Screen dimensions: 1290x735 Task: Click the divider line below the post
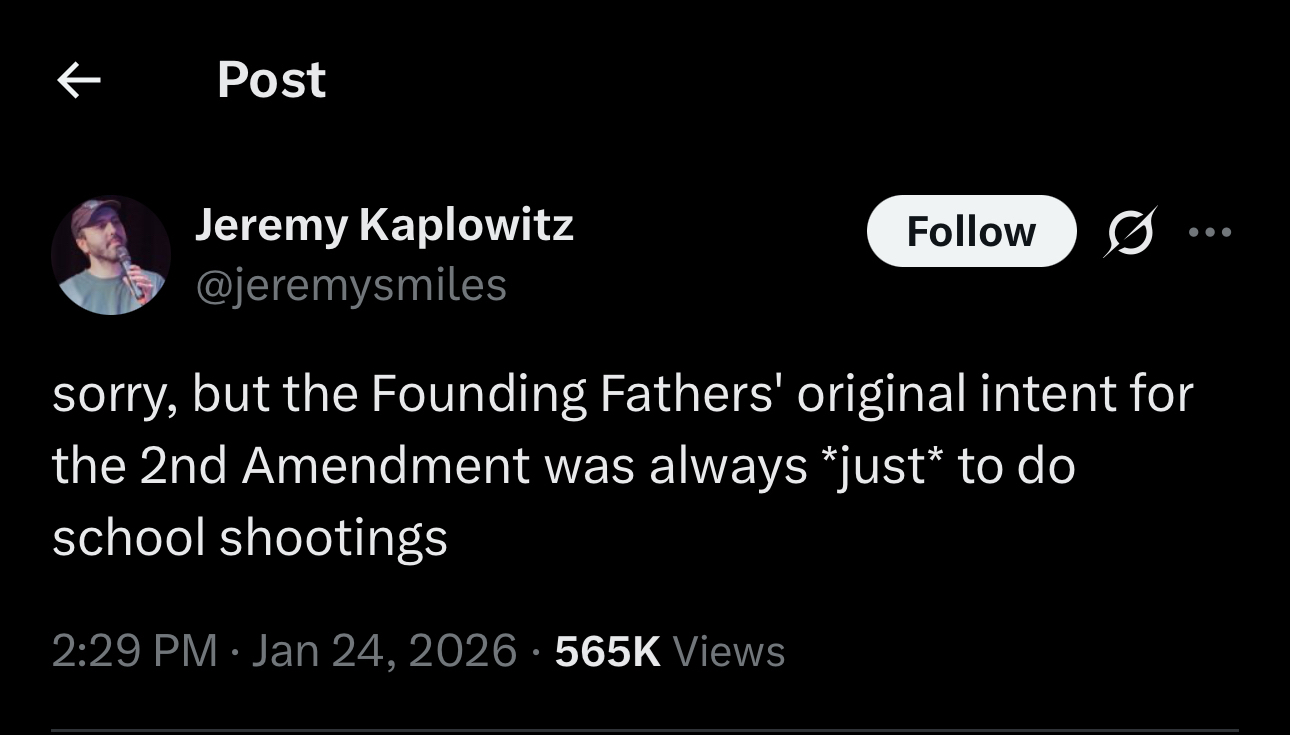645,730
